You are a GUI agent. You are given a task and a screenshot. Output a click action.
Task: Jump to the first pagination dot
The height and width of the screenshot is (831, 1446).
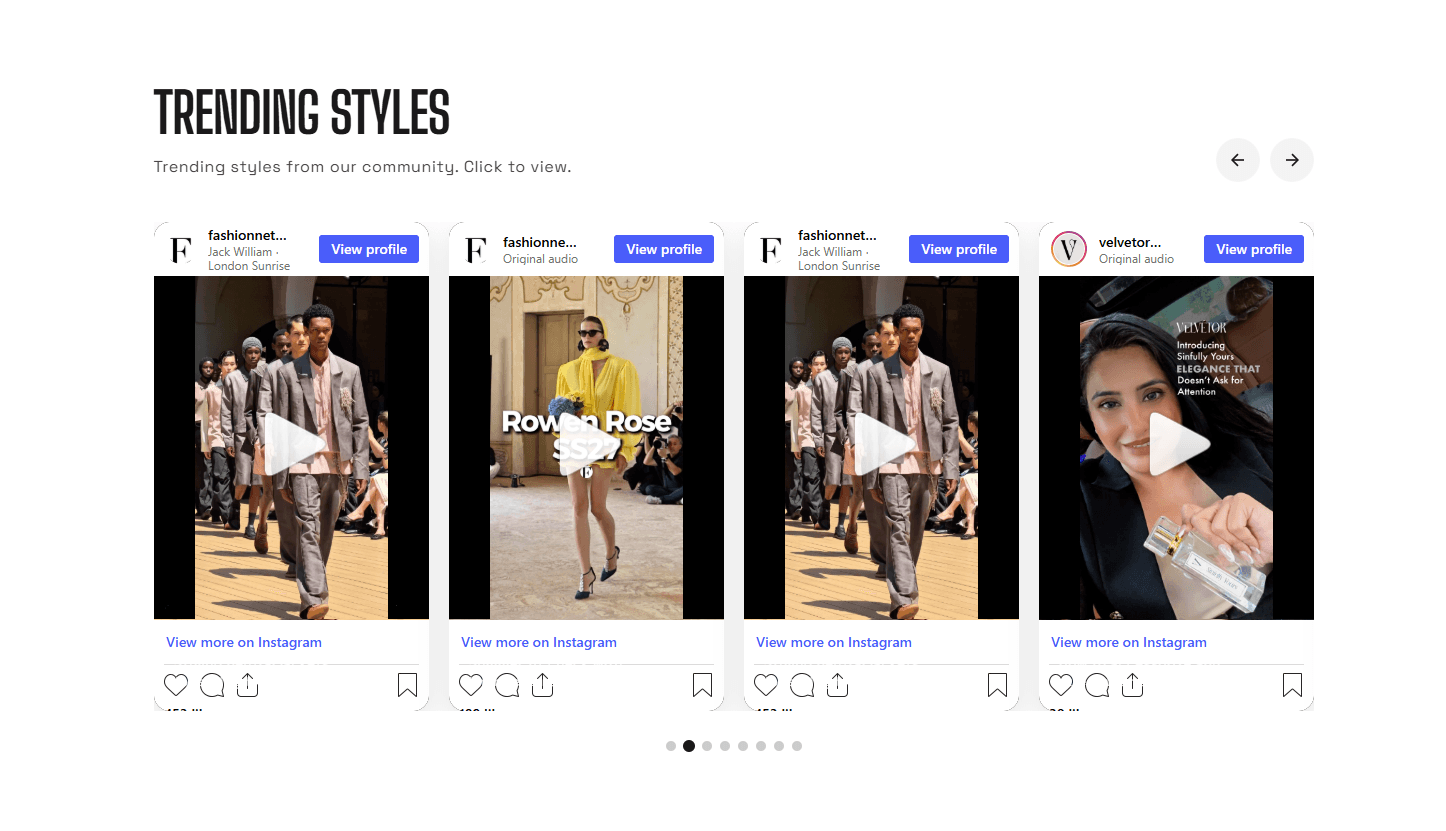coord(671,746)
